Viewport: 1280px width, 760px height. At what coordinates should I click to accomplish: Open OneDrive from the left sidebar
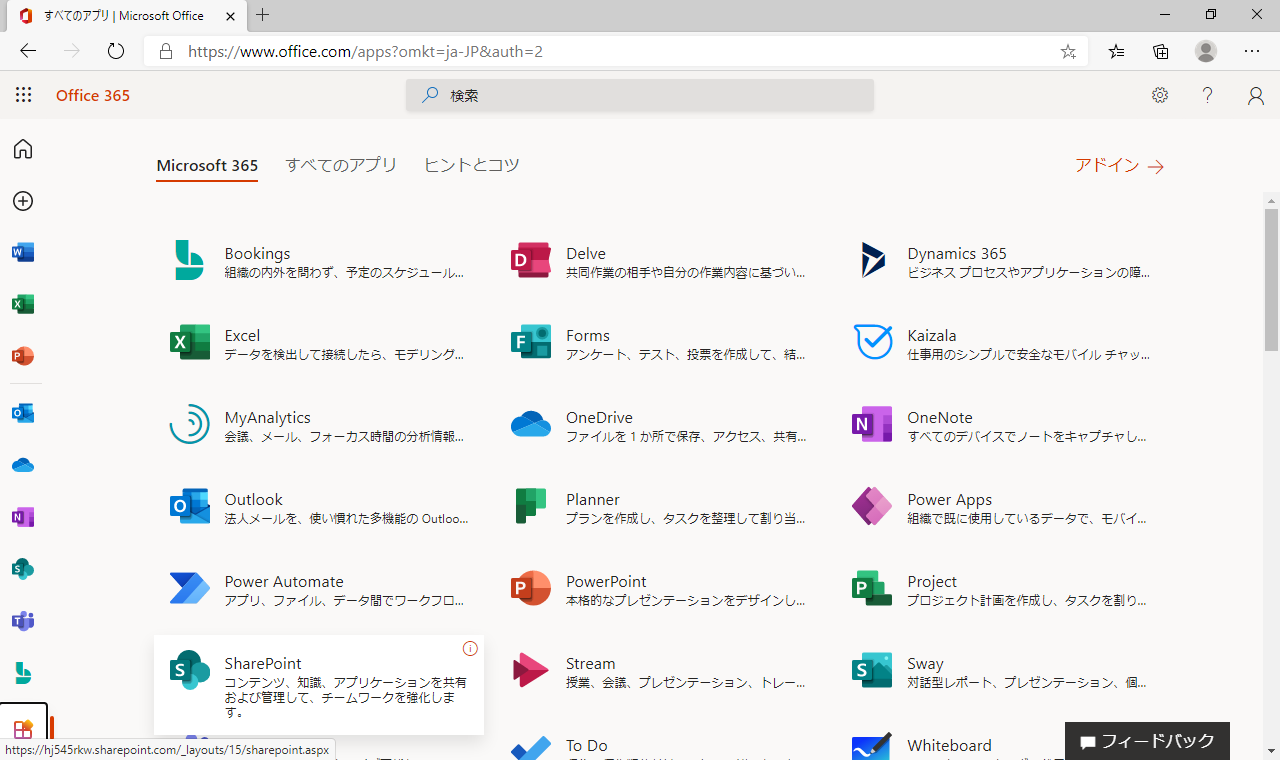23,465
